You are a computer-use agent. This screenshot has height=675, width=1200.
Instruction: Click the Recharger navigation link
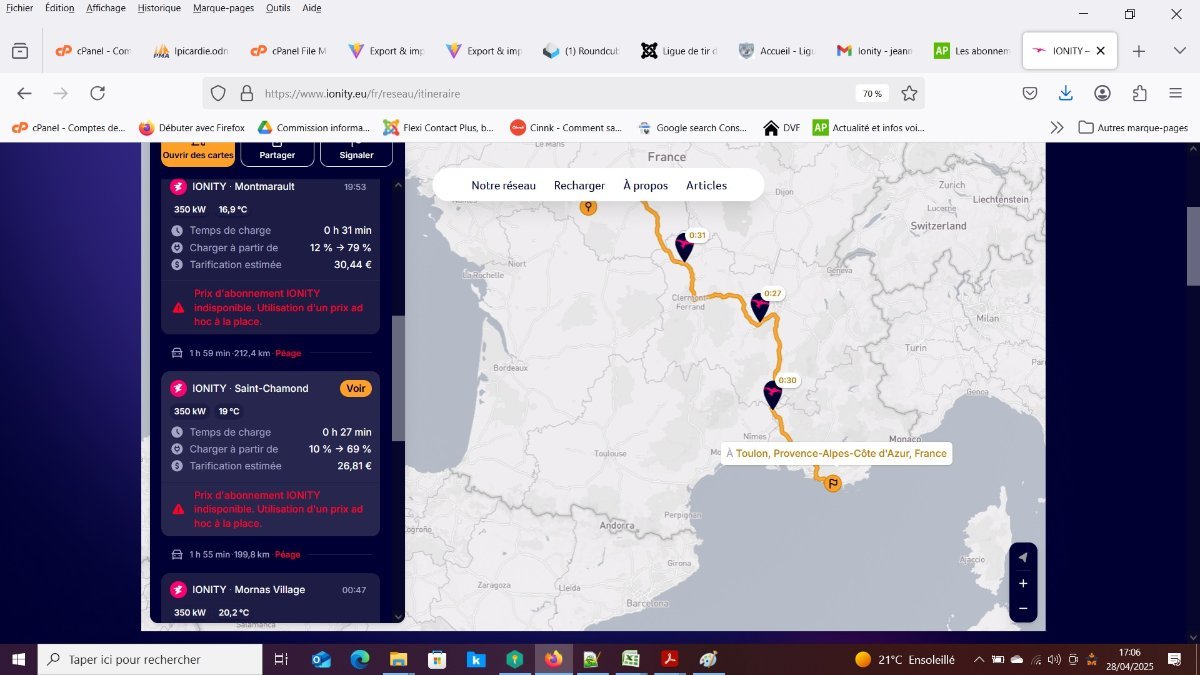579,185
